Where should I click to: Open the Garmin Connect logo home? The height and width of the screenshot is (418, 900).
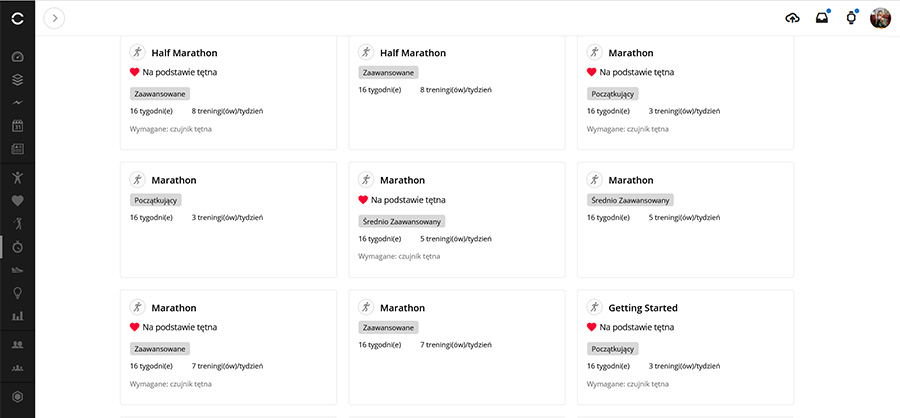(x=18, y=19)
